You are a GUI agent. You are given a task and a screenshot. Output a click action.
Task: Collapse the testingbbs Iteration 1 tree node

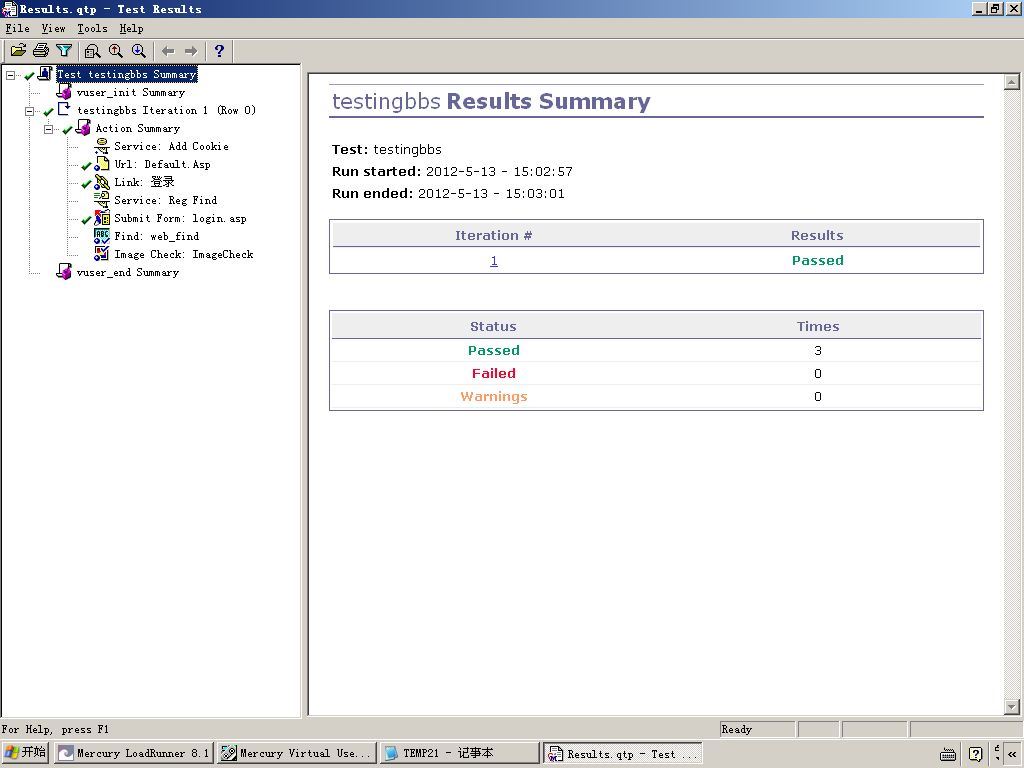coord(29,111)
